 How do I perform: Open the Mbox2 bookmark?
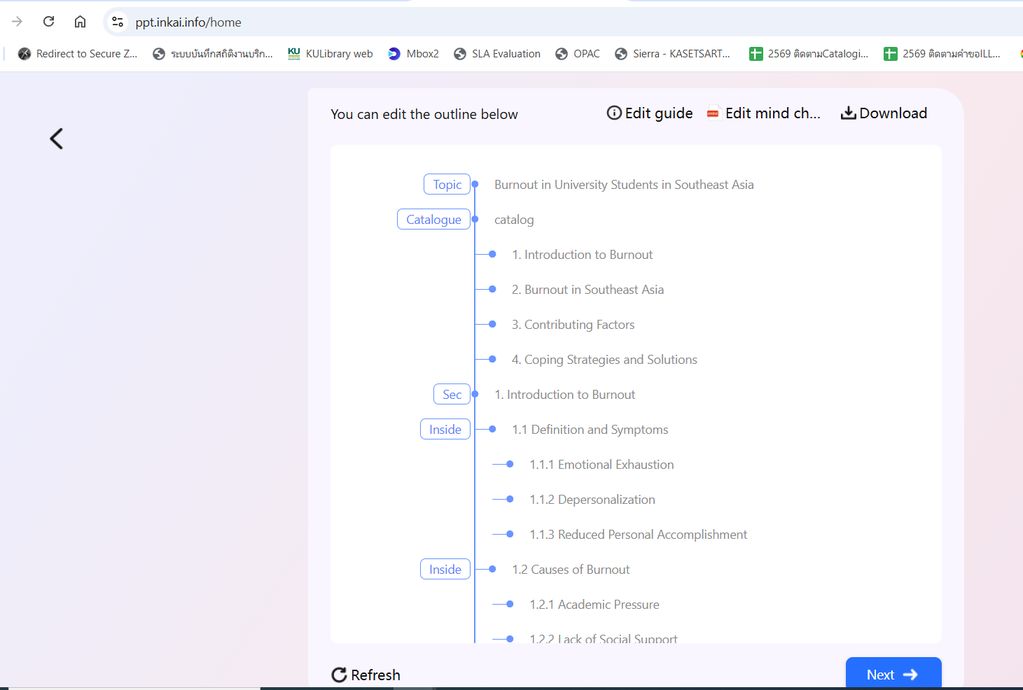413,54
